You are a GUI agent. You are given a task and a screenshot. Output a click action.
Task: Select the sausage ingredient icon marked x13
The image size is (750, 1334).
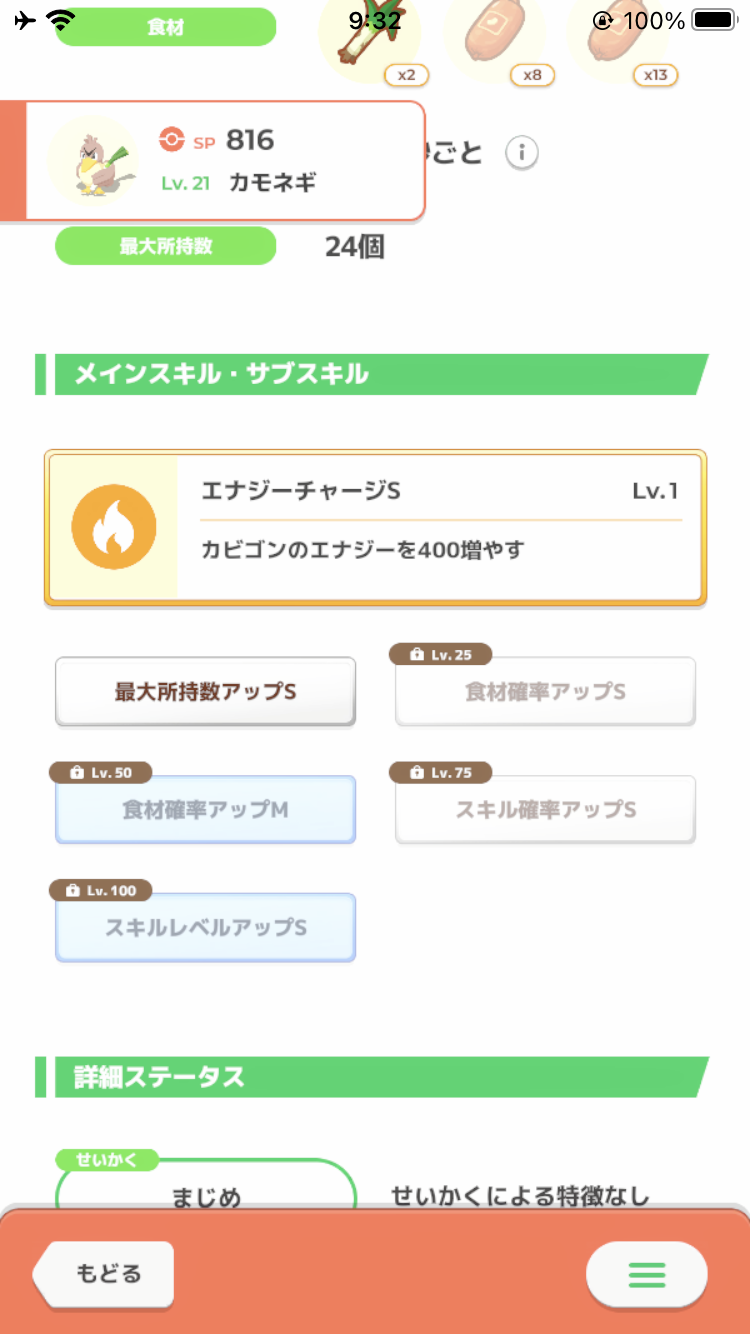point(620,37)
